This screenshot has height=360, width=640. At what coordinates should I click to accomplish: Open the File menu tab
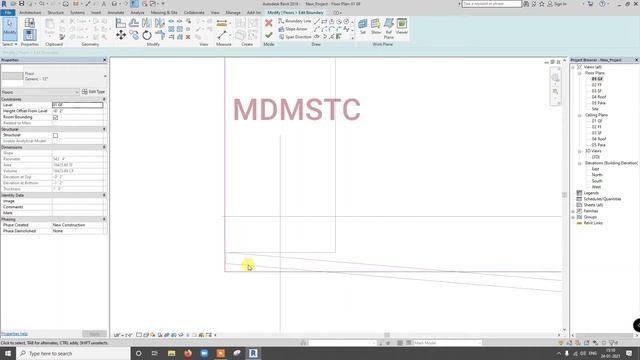pyautogui.click(x=8, y=13)
